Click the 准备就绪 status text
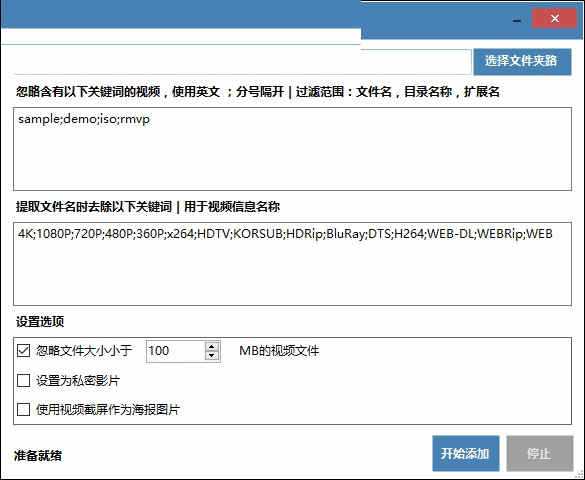Screen dimensions: 585x480 [x=38, y=455]
